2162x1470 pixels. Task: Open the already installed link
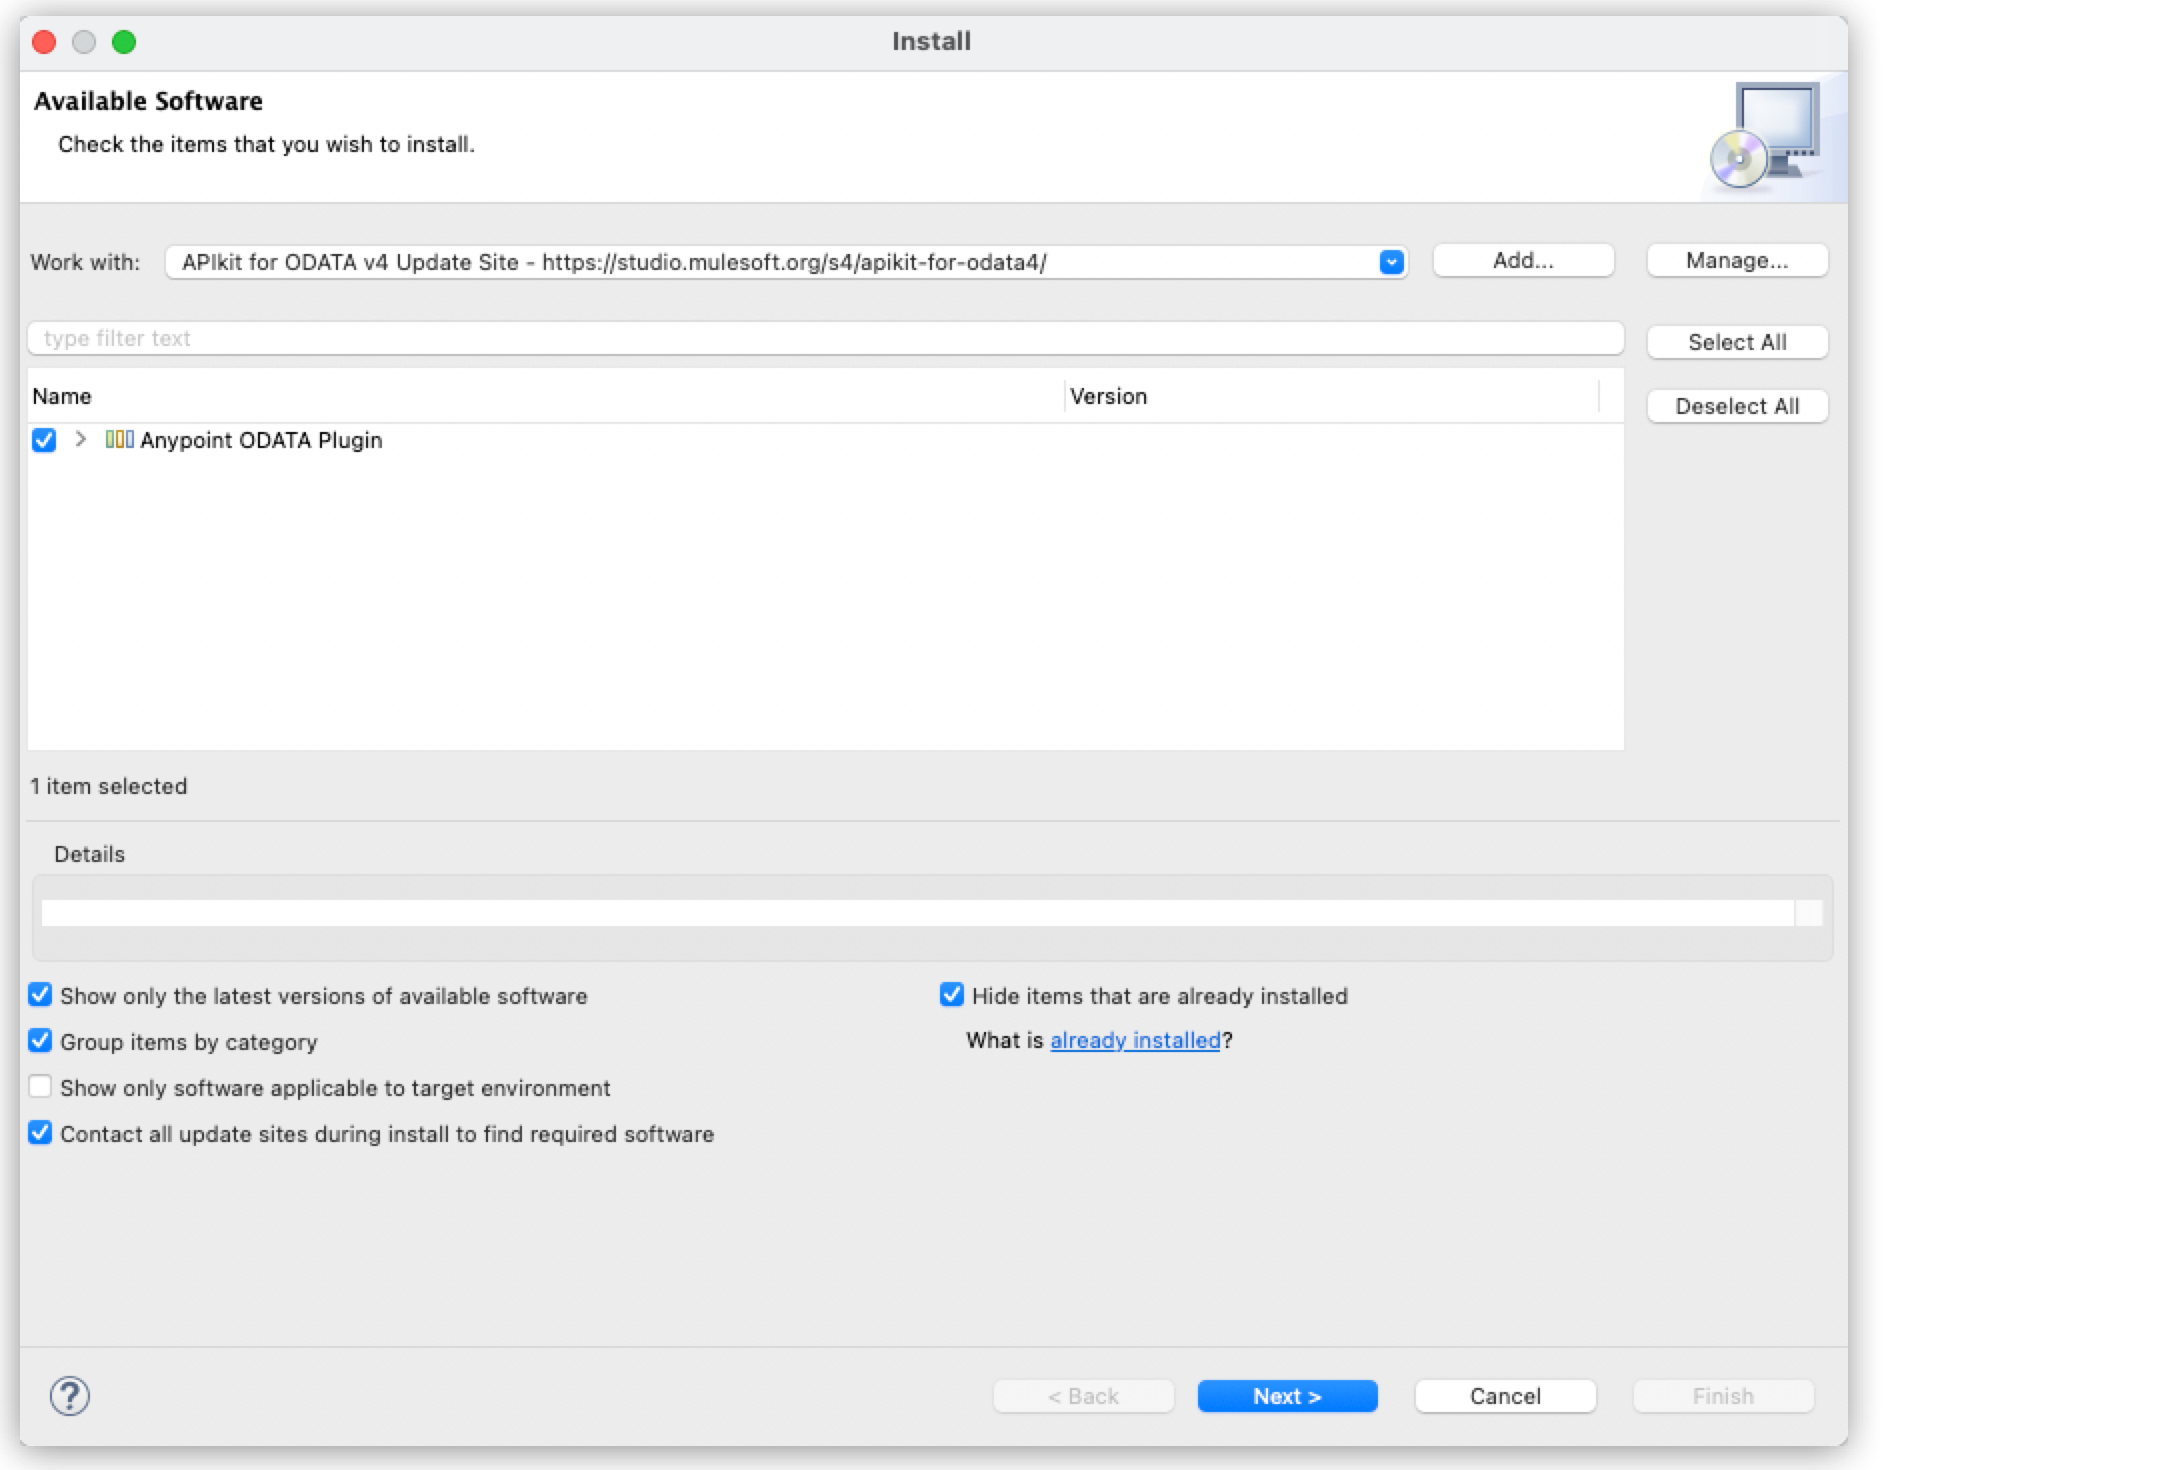[x=1136, y=1040]
